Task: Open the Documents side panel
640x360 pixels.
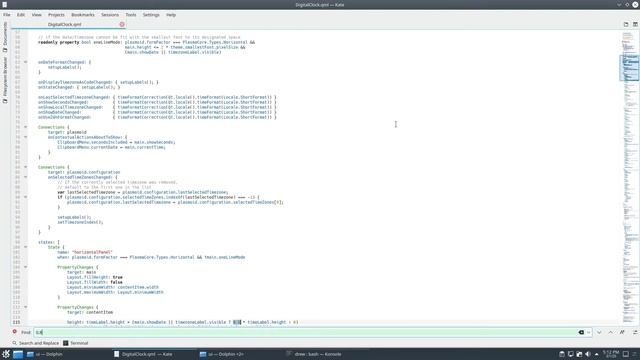Action: (5, 37)
